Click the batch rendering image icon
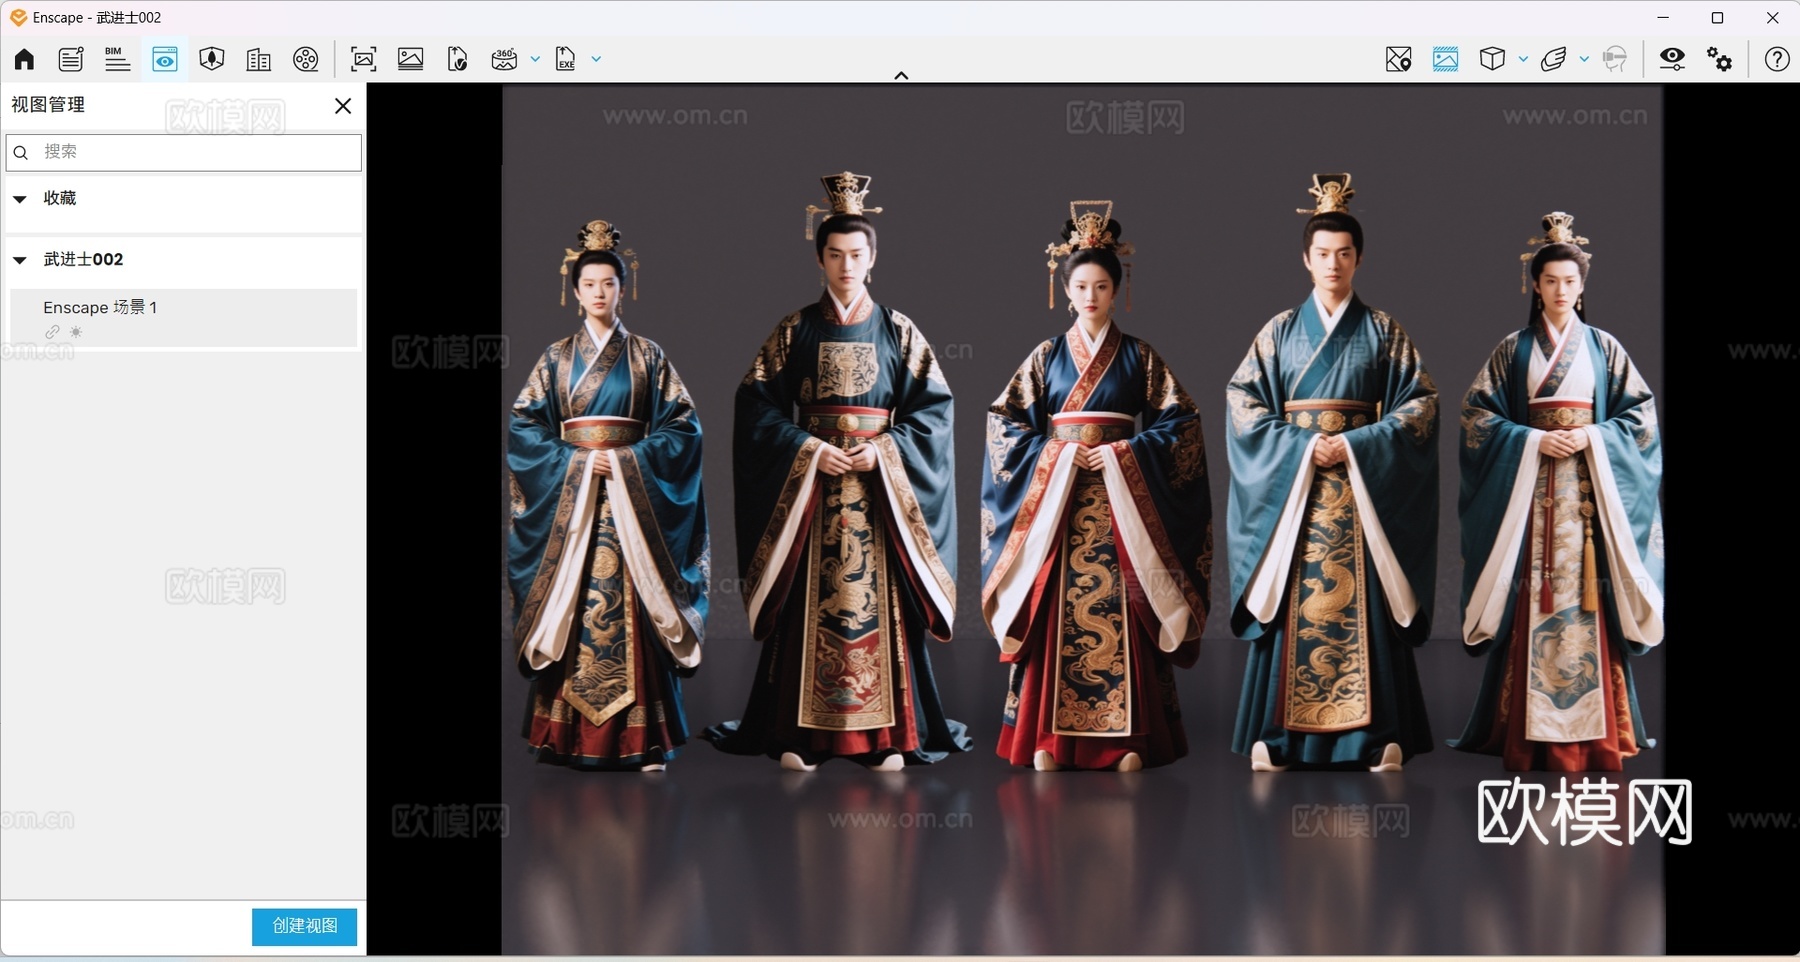 pos(411,59)
